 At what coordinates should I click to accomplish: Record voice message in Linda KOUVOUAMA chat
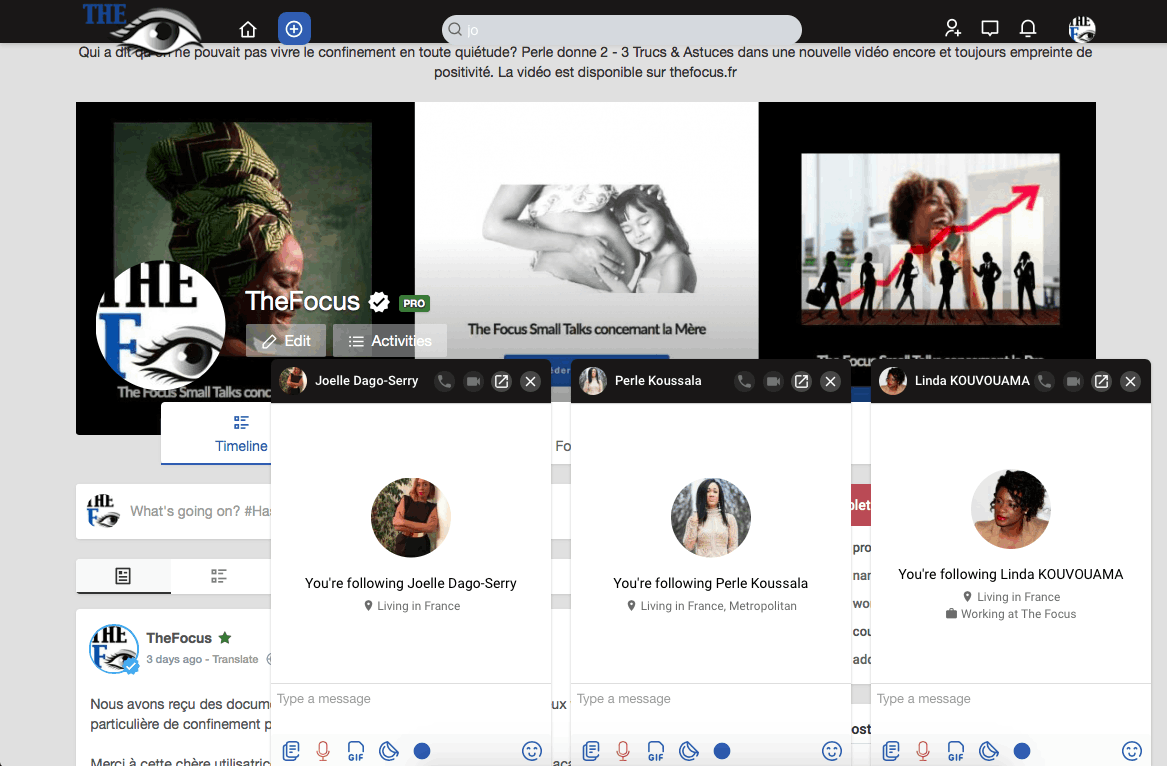923,750
